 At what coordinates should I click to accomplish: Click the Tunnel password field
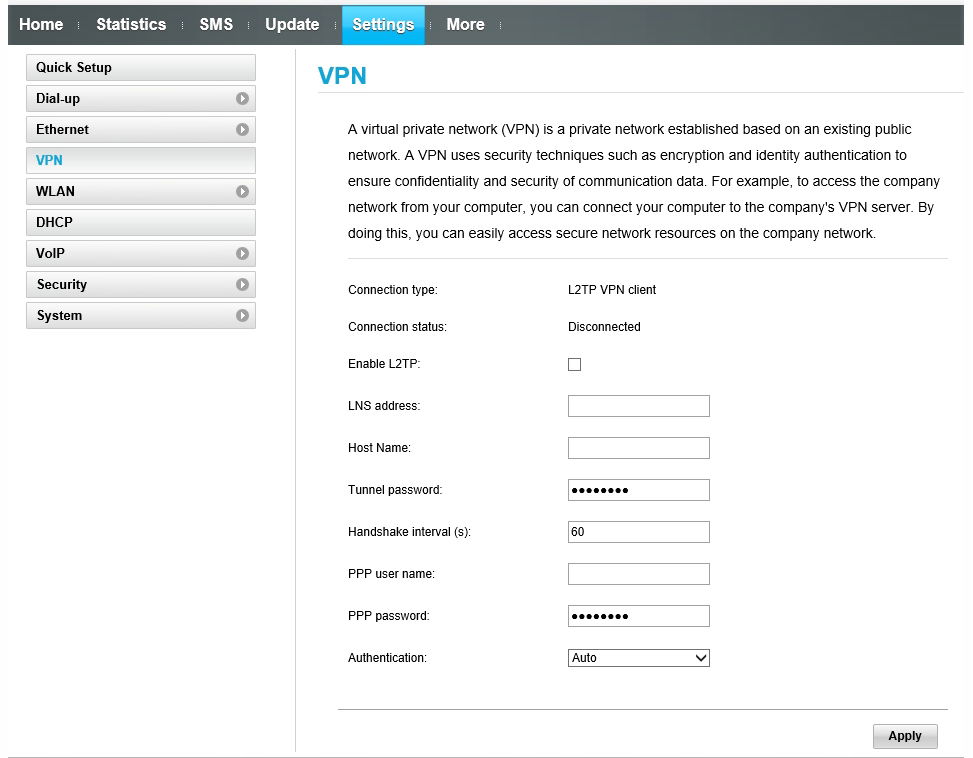coord(639,490)
